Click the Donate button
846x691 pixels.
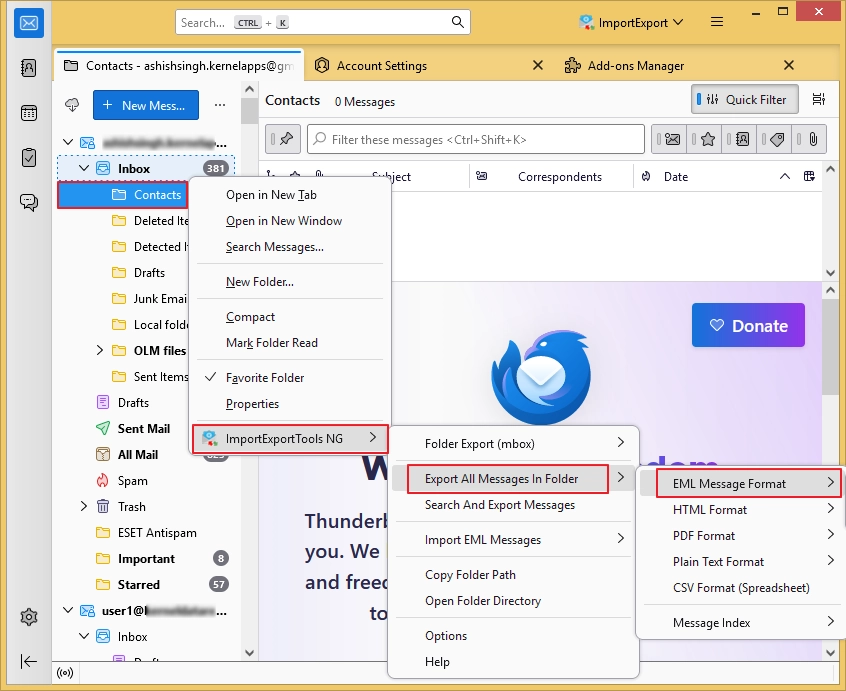(748, 325)
